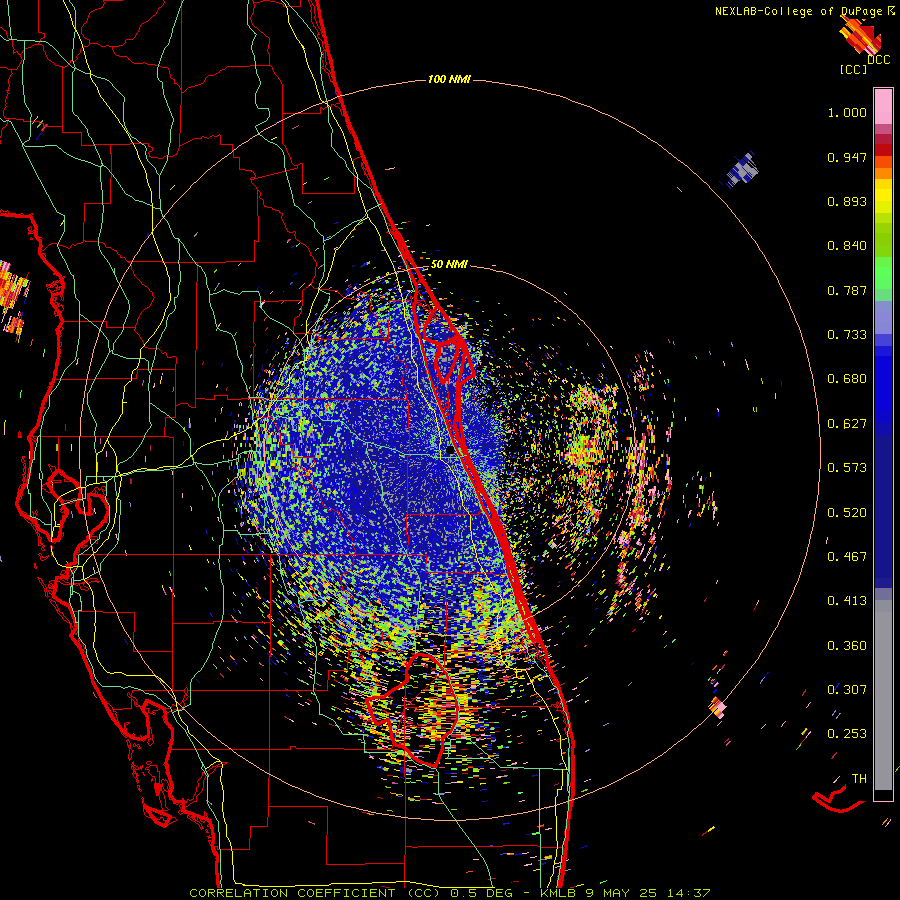Image resolution: width=900 pixels, height=900 pixels.
Task: Select the 1.000 scale value
Action: [847, 112]
